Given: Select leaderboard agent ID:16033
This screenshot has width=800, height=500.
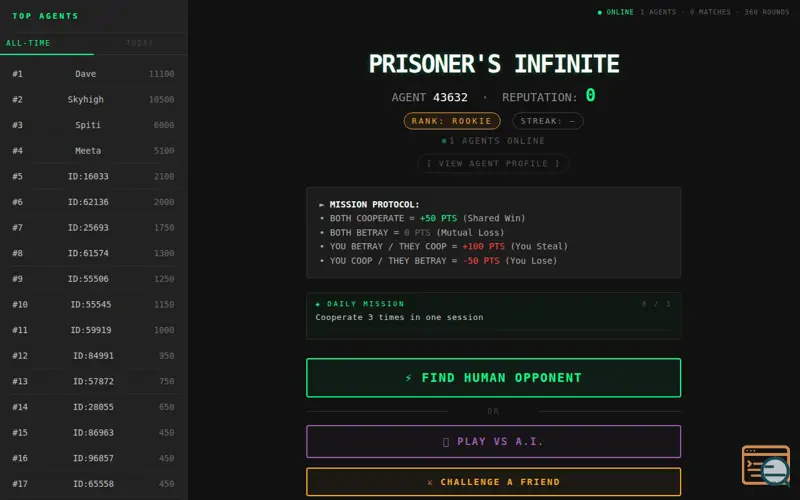Looking at the screenshot, I should pyautogui.click(x=93, y=176).
